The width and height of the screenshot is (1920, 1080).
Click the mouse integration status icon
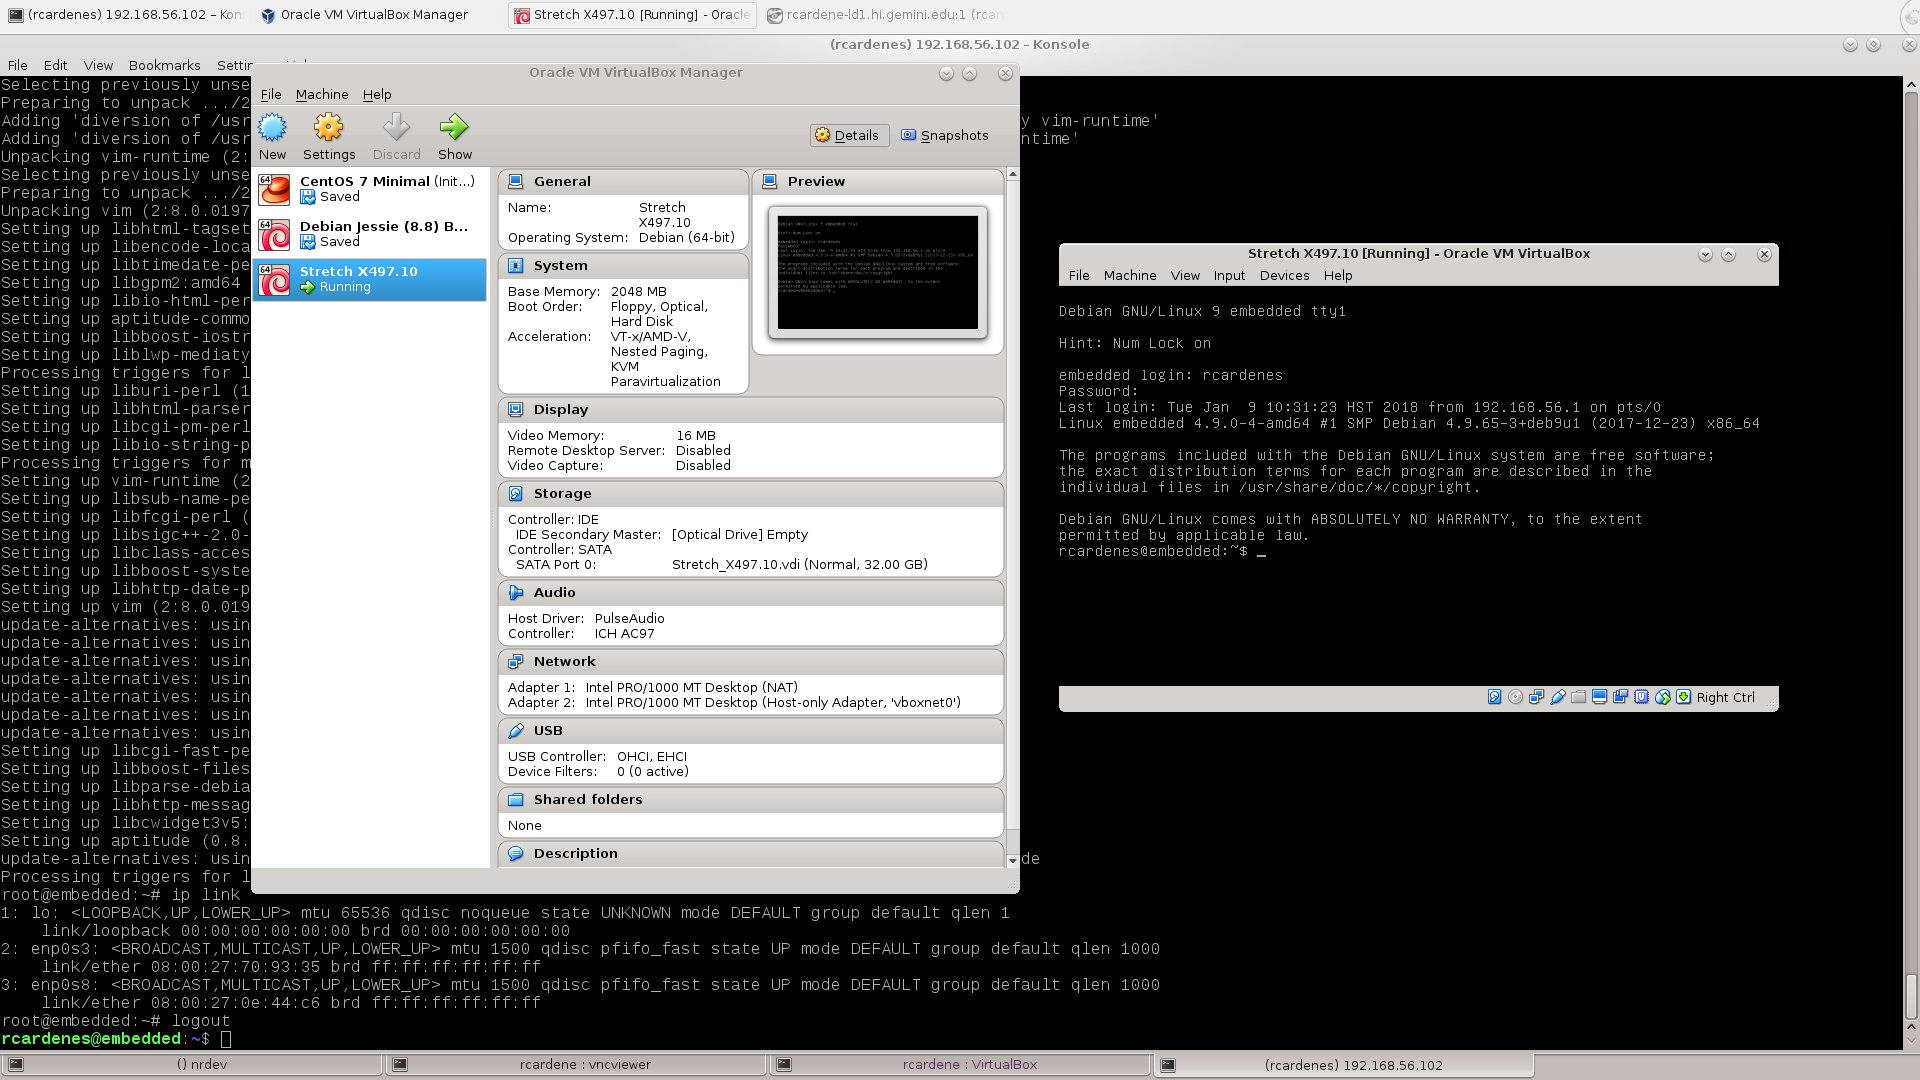click(x=1663, y=697)
